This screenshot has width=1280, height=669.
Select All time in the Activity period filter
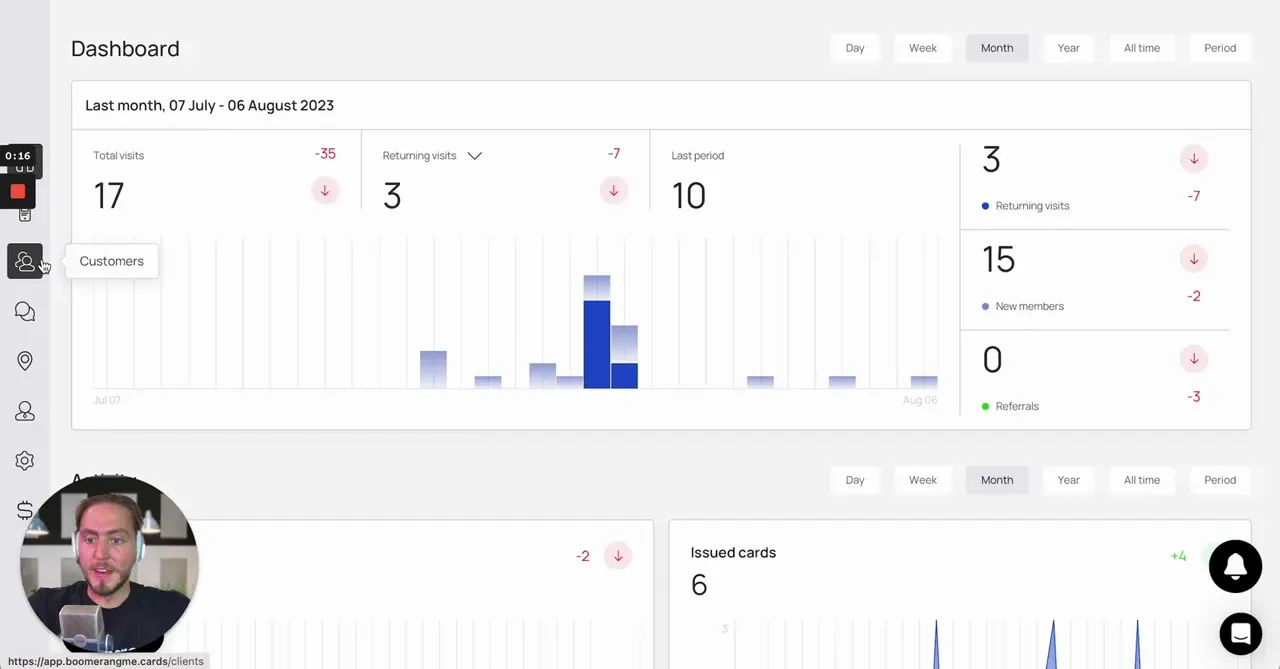tap(1142, 480)
